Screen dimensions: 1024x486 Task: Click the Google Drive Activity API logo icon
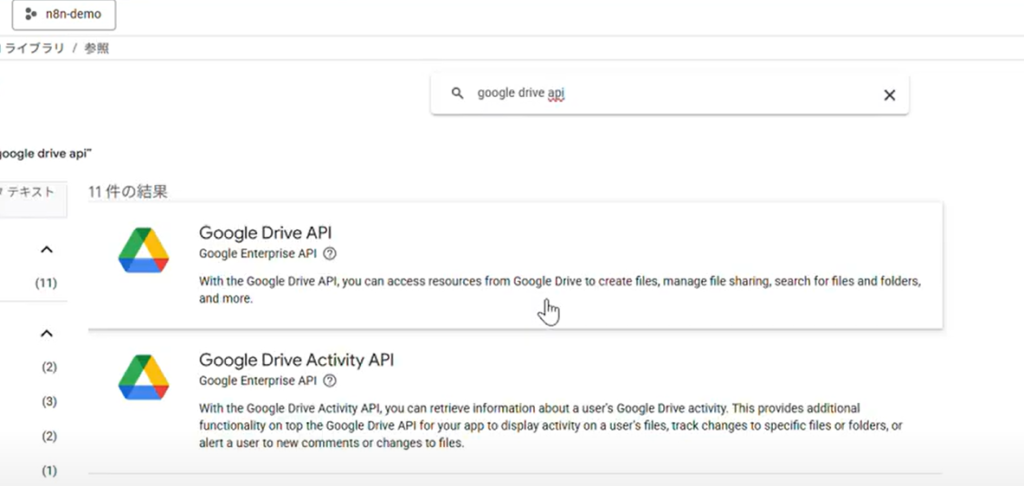(x=144, y=377)
